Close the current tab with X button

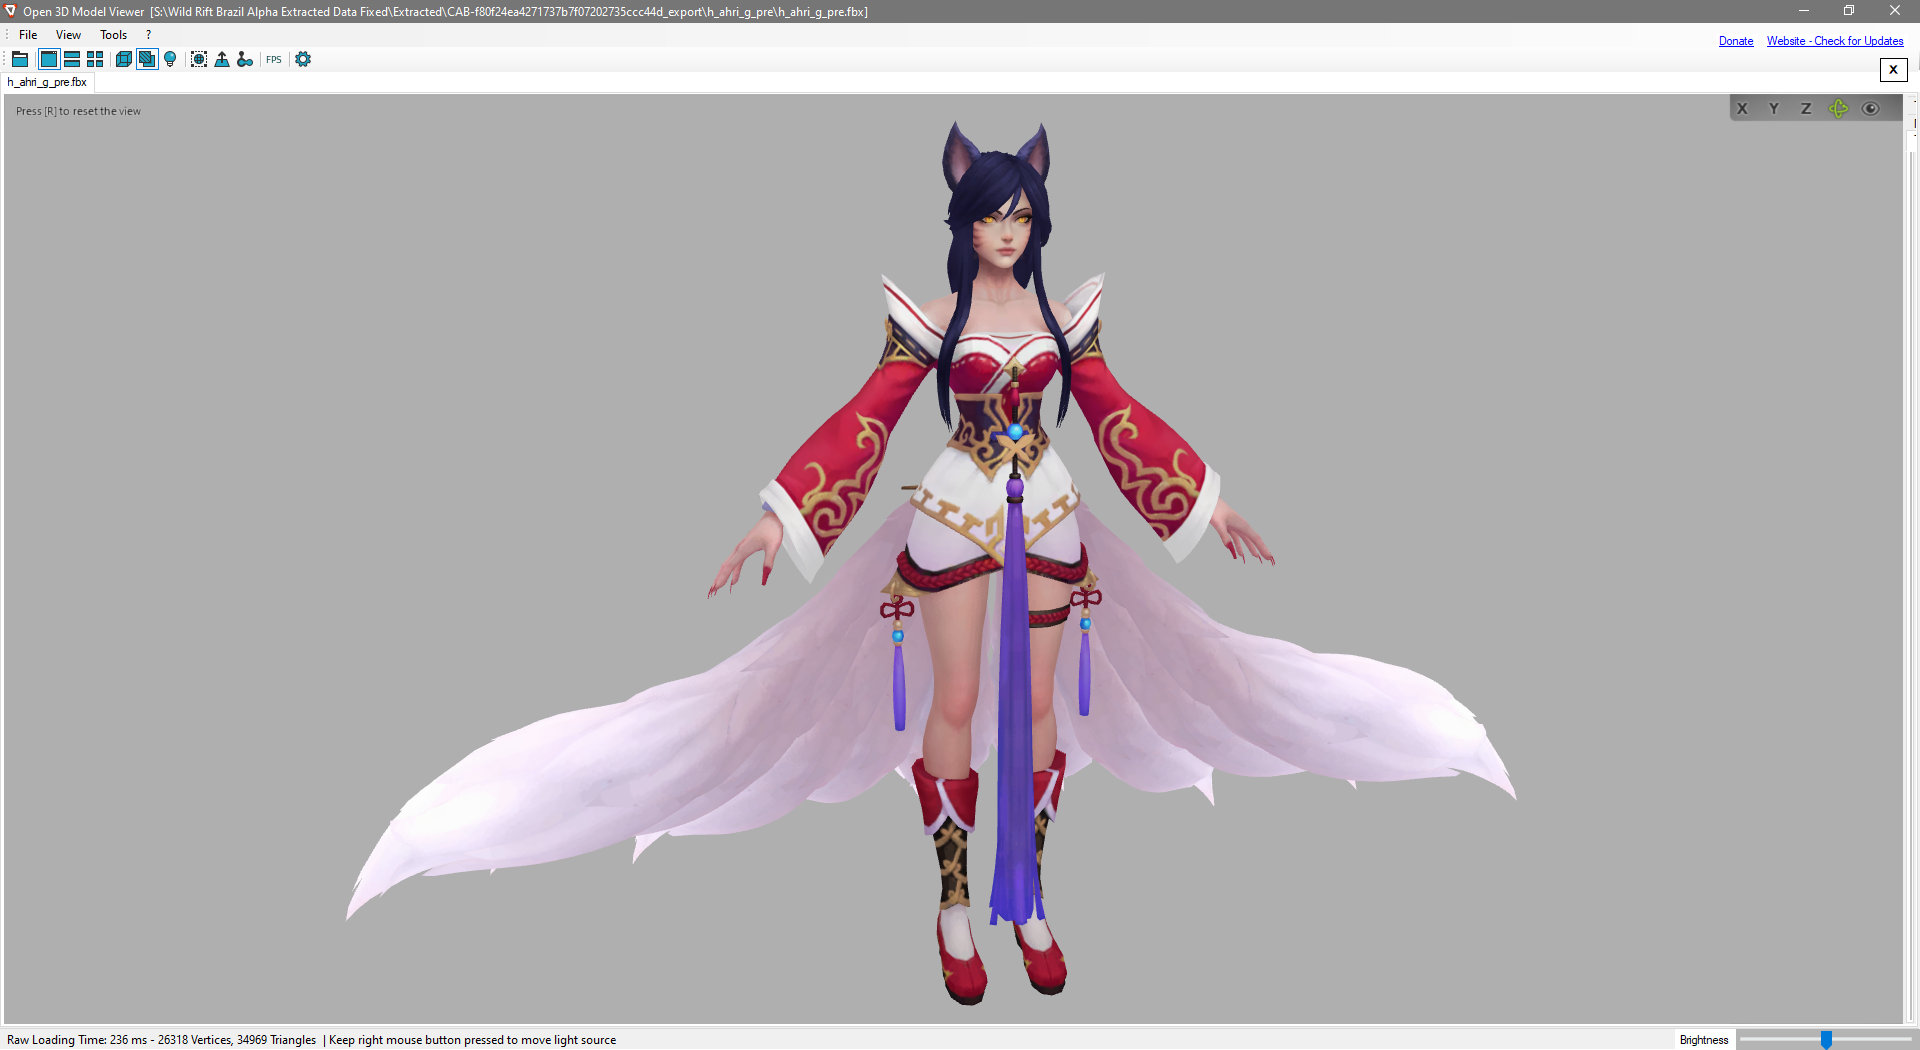point(1893,70)
